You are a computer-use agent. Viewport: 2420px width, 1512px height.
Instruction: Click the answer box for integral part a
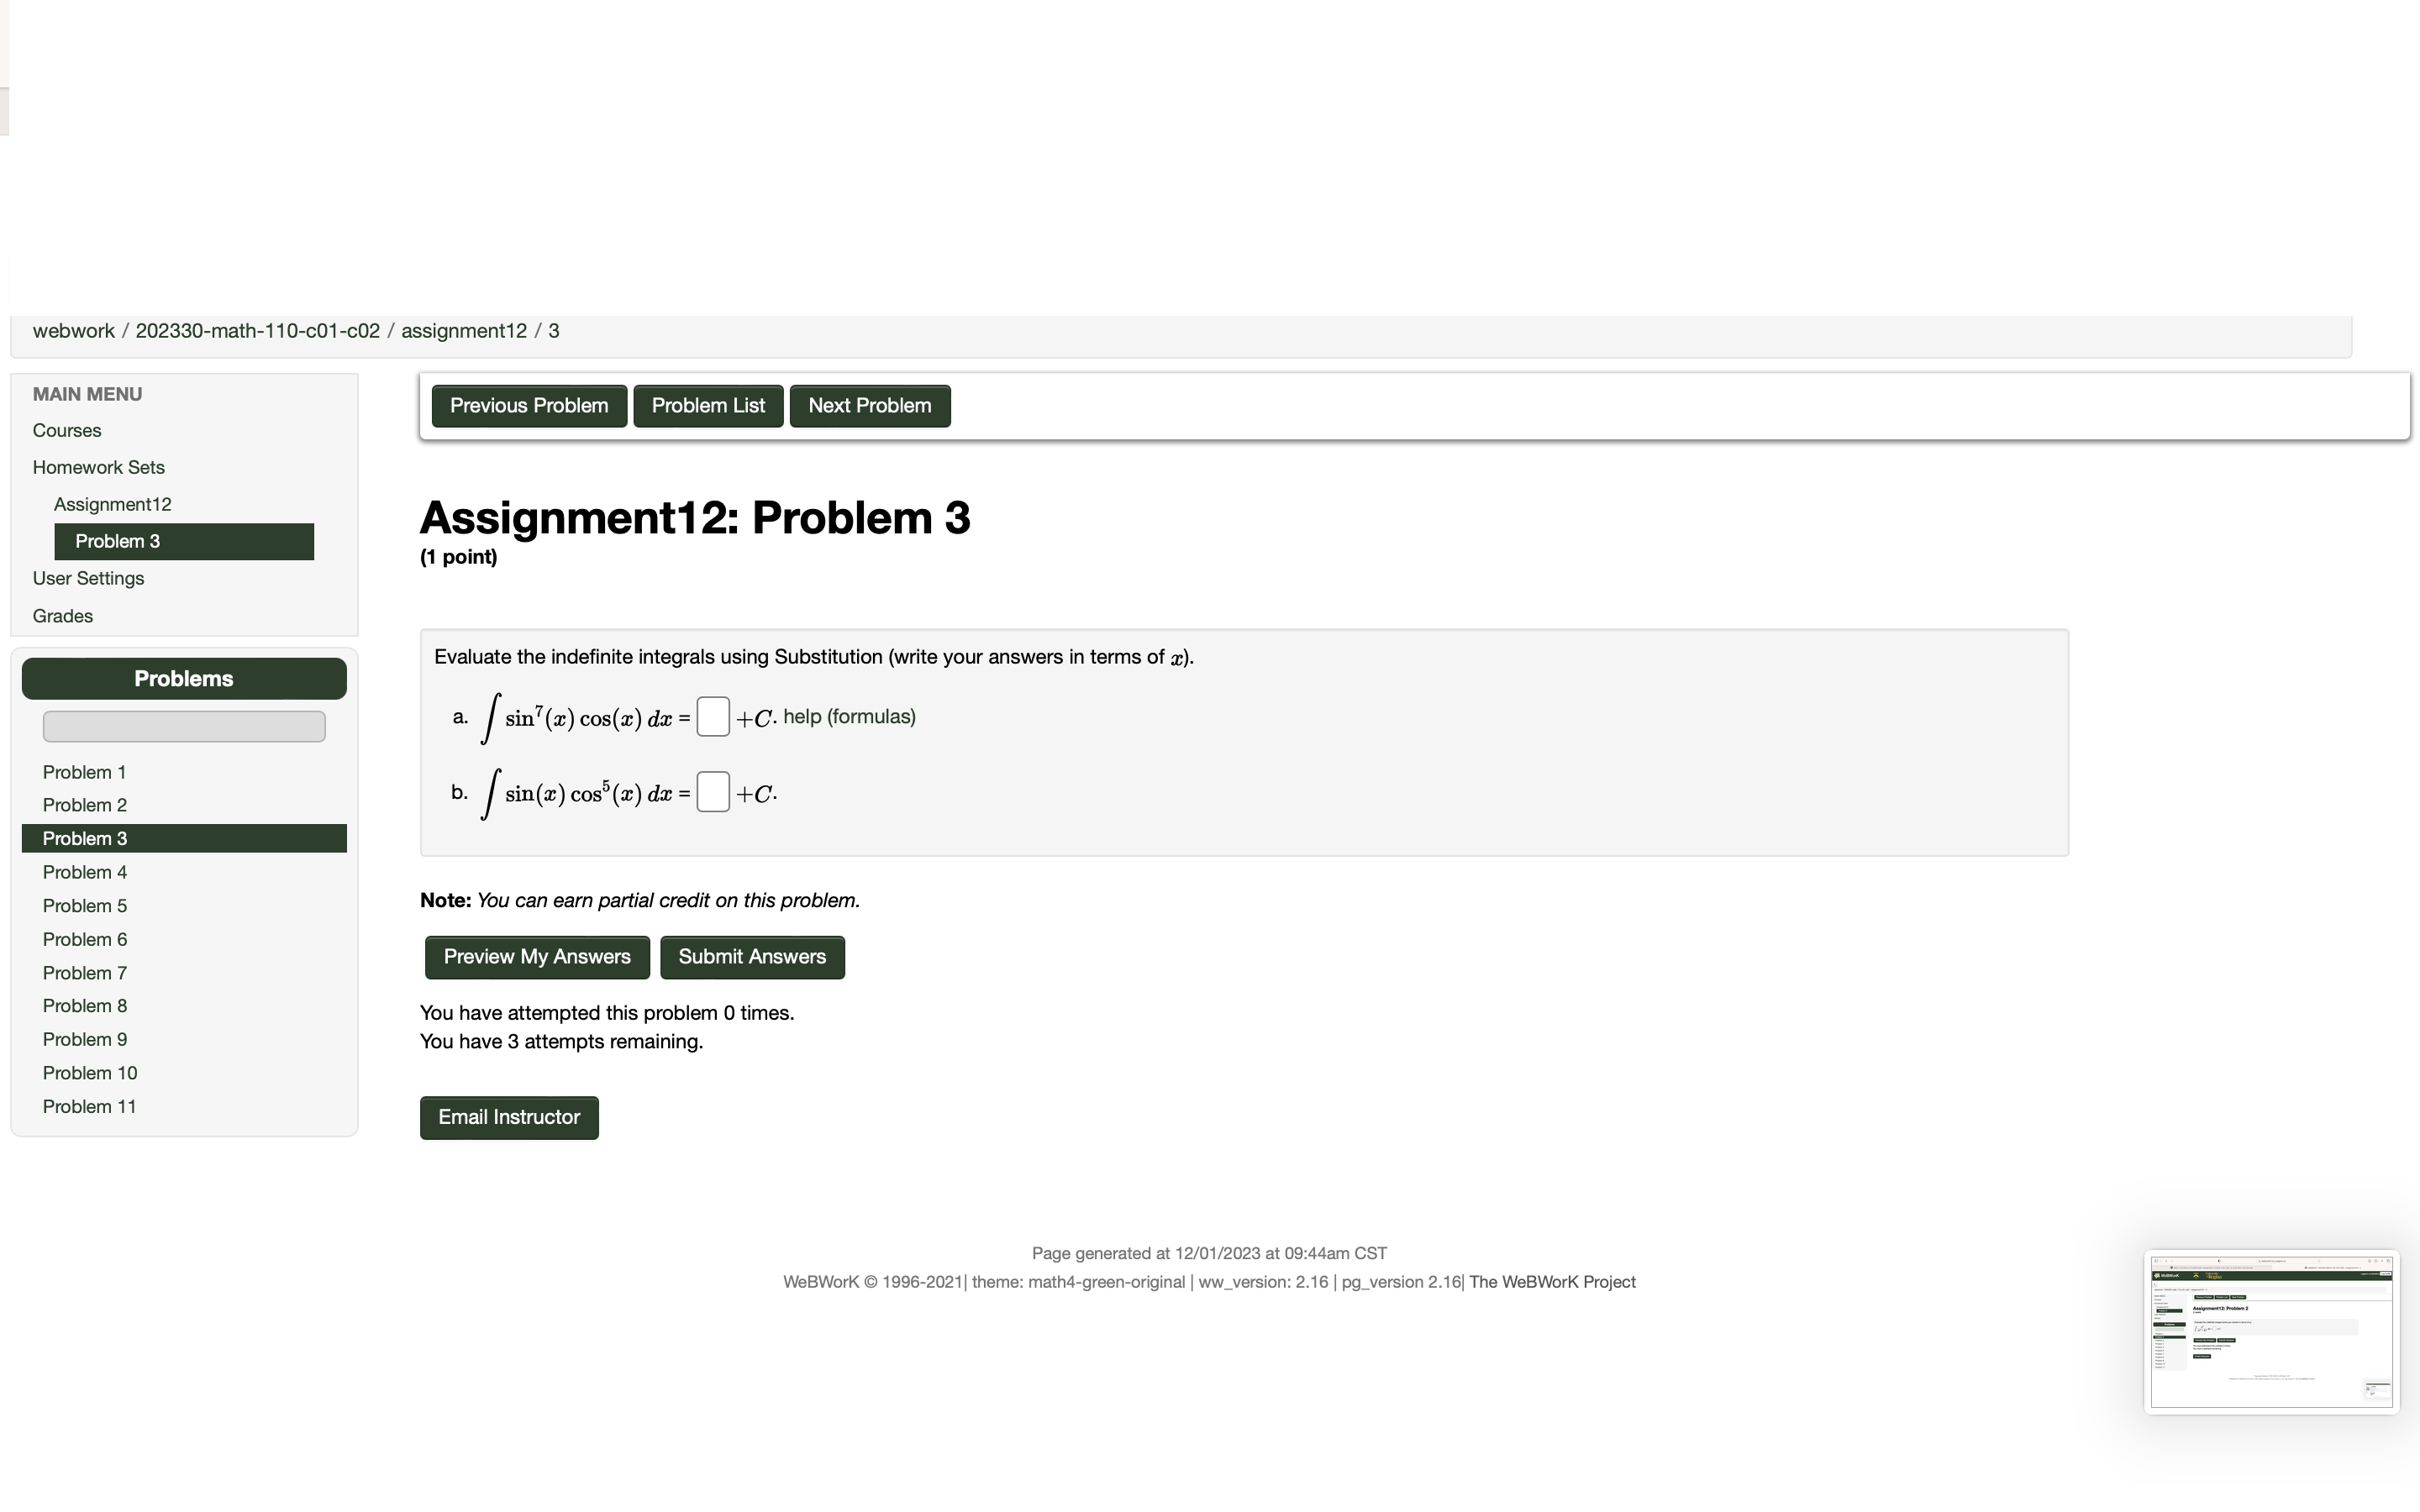point(711,716)
